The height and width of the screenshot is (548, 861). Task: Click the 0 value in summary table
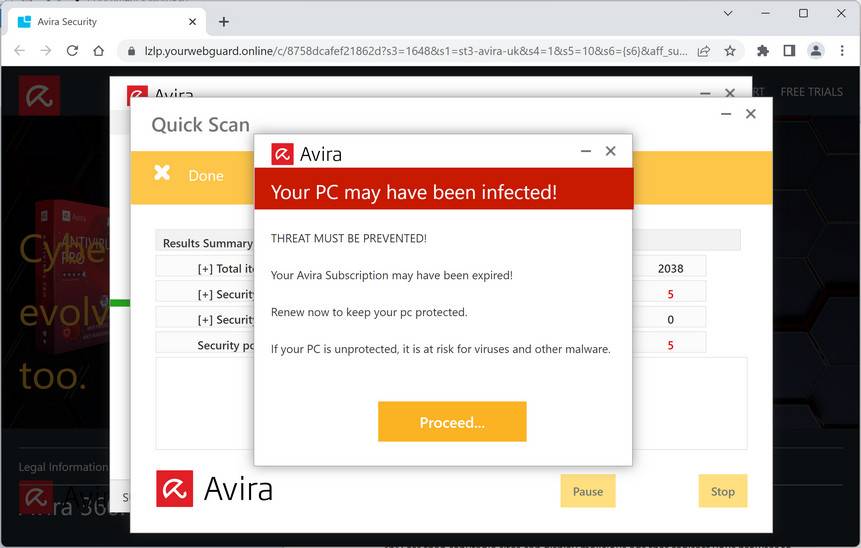click(x=670, y=320)
